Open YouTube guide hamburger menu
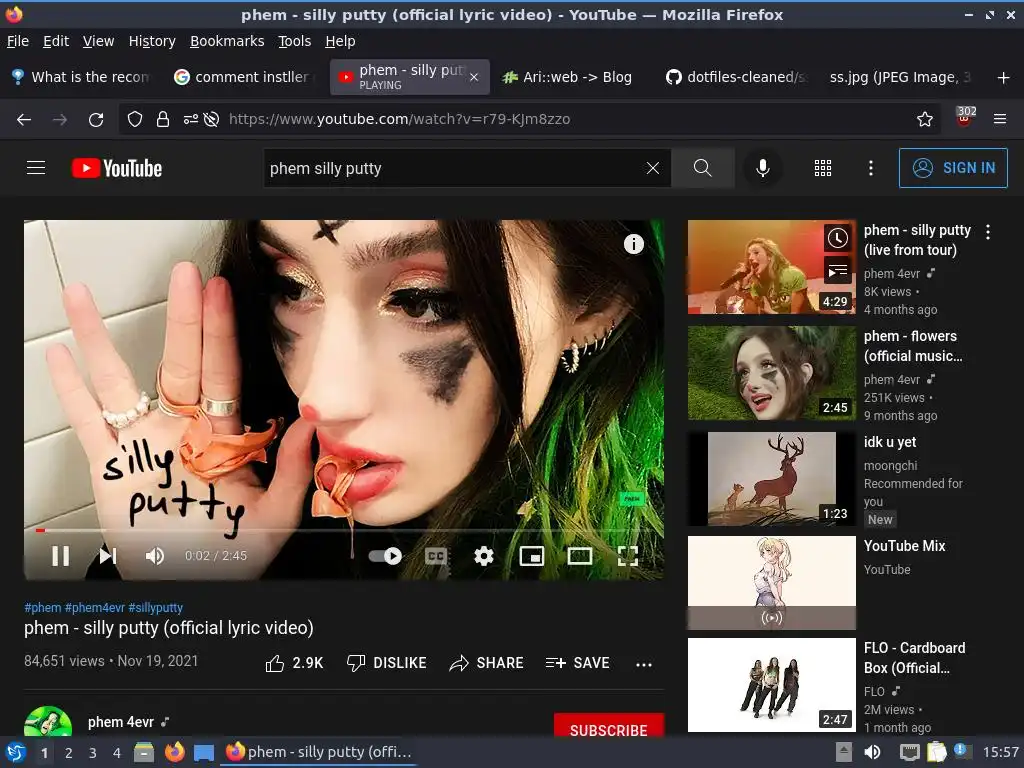This screenshot has height=768, width=1024. point(36,168)
